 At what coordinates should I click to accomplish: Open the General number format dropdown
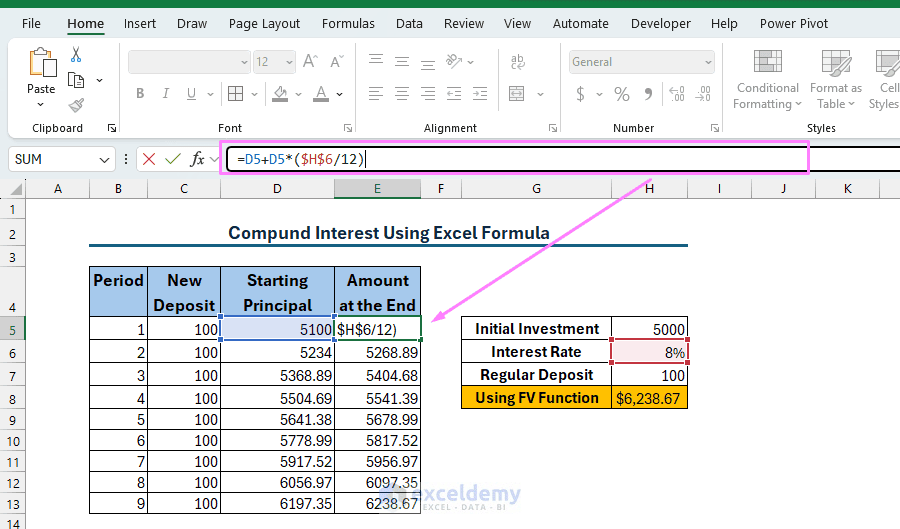tap(708, 62)
